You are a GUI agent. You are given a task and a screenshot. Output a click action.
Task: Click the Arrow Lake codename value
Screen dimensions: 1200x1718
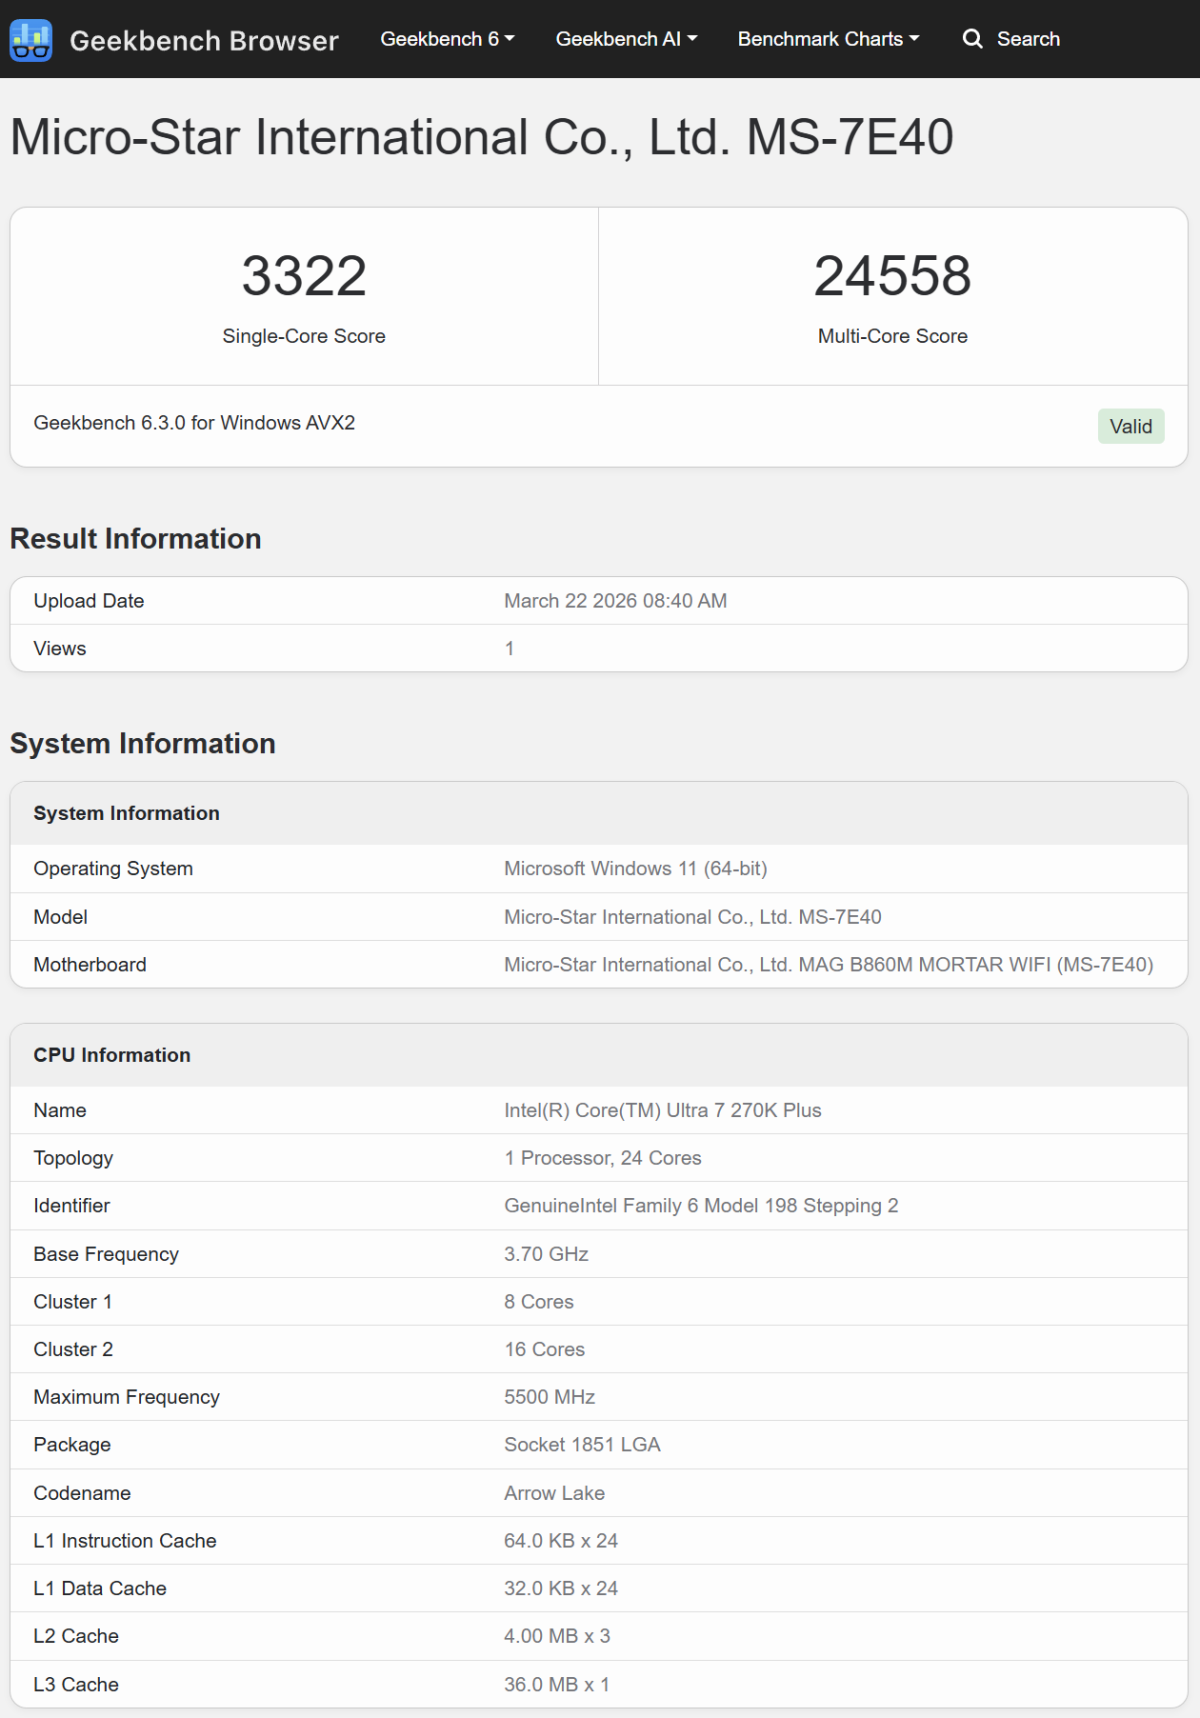coord(554,1493)
